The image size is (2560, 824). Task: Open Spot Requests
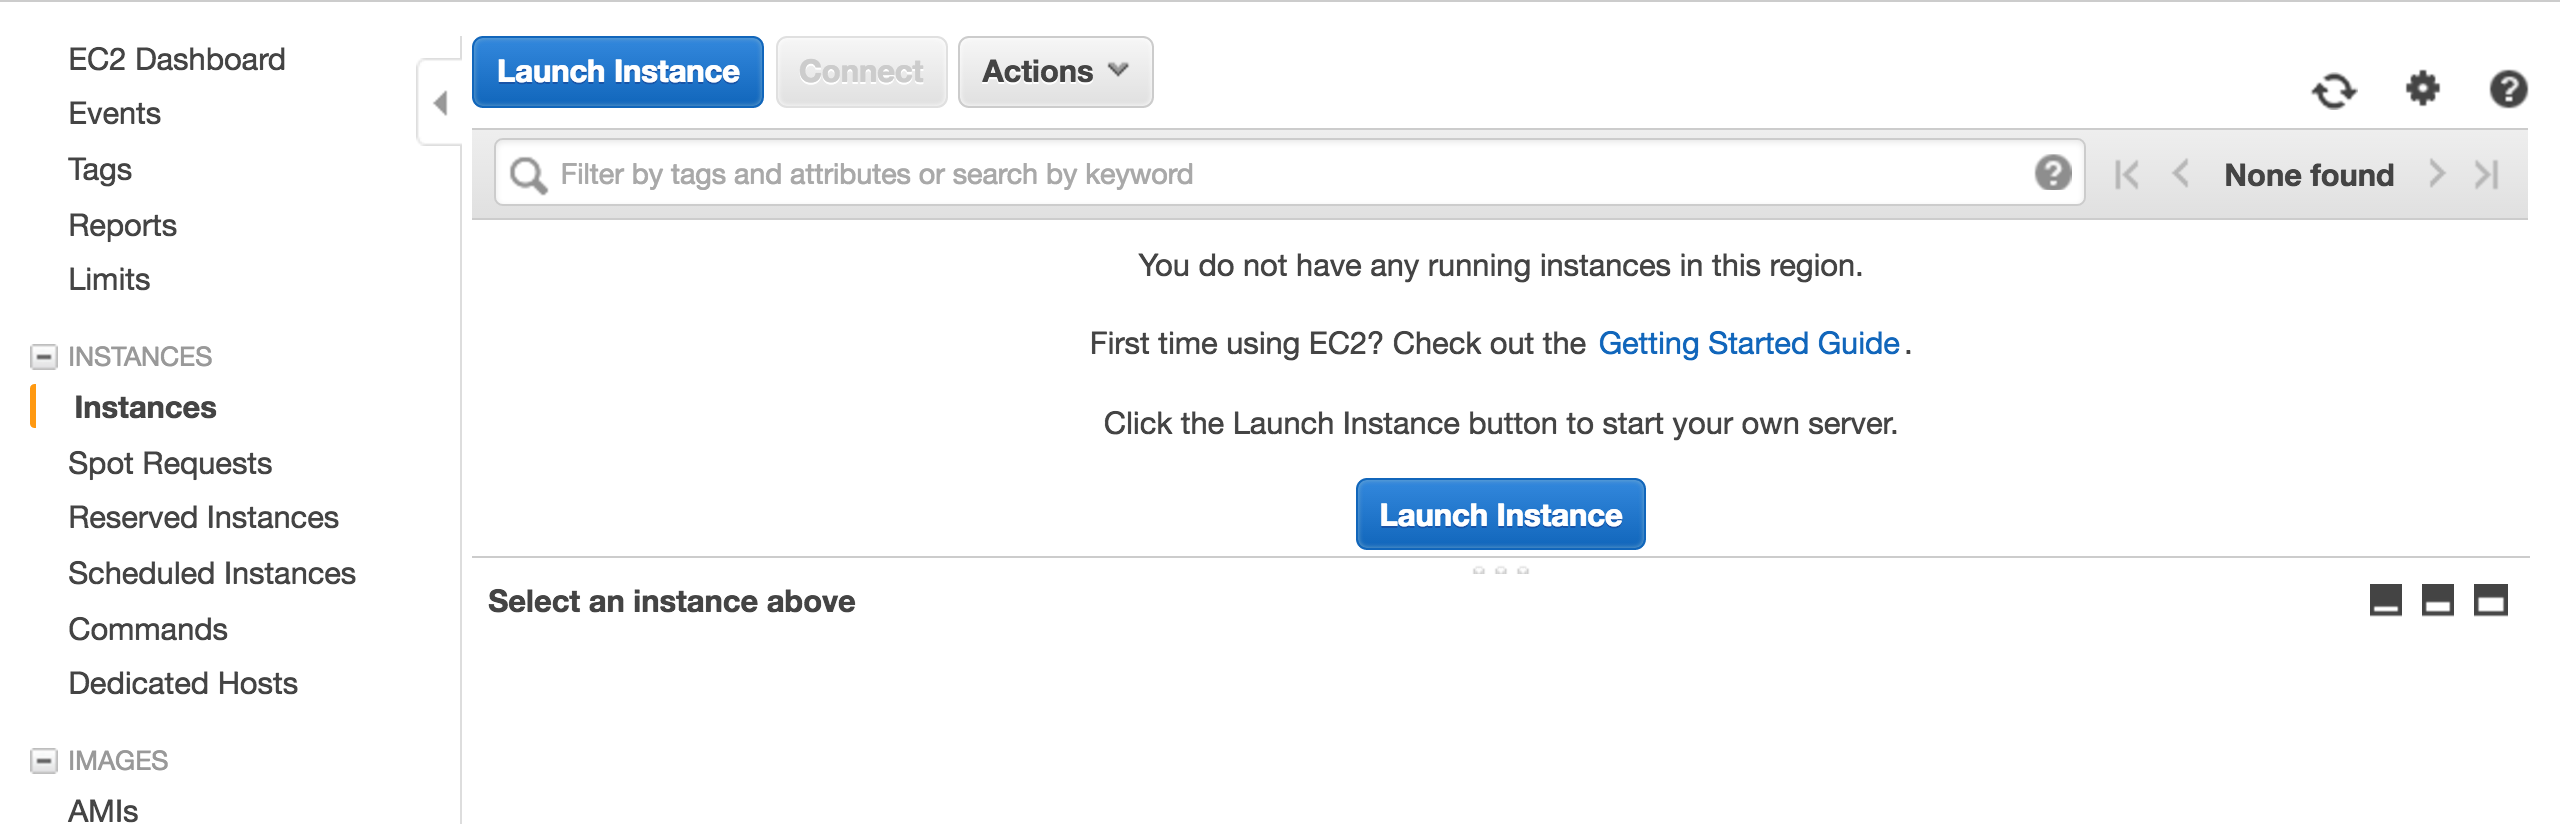170,463
